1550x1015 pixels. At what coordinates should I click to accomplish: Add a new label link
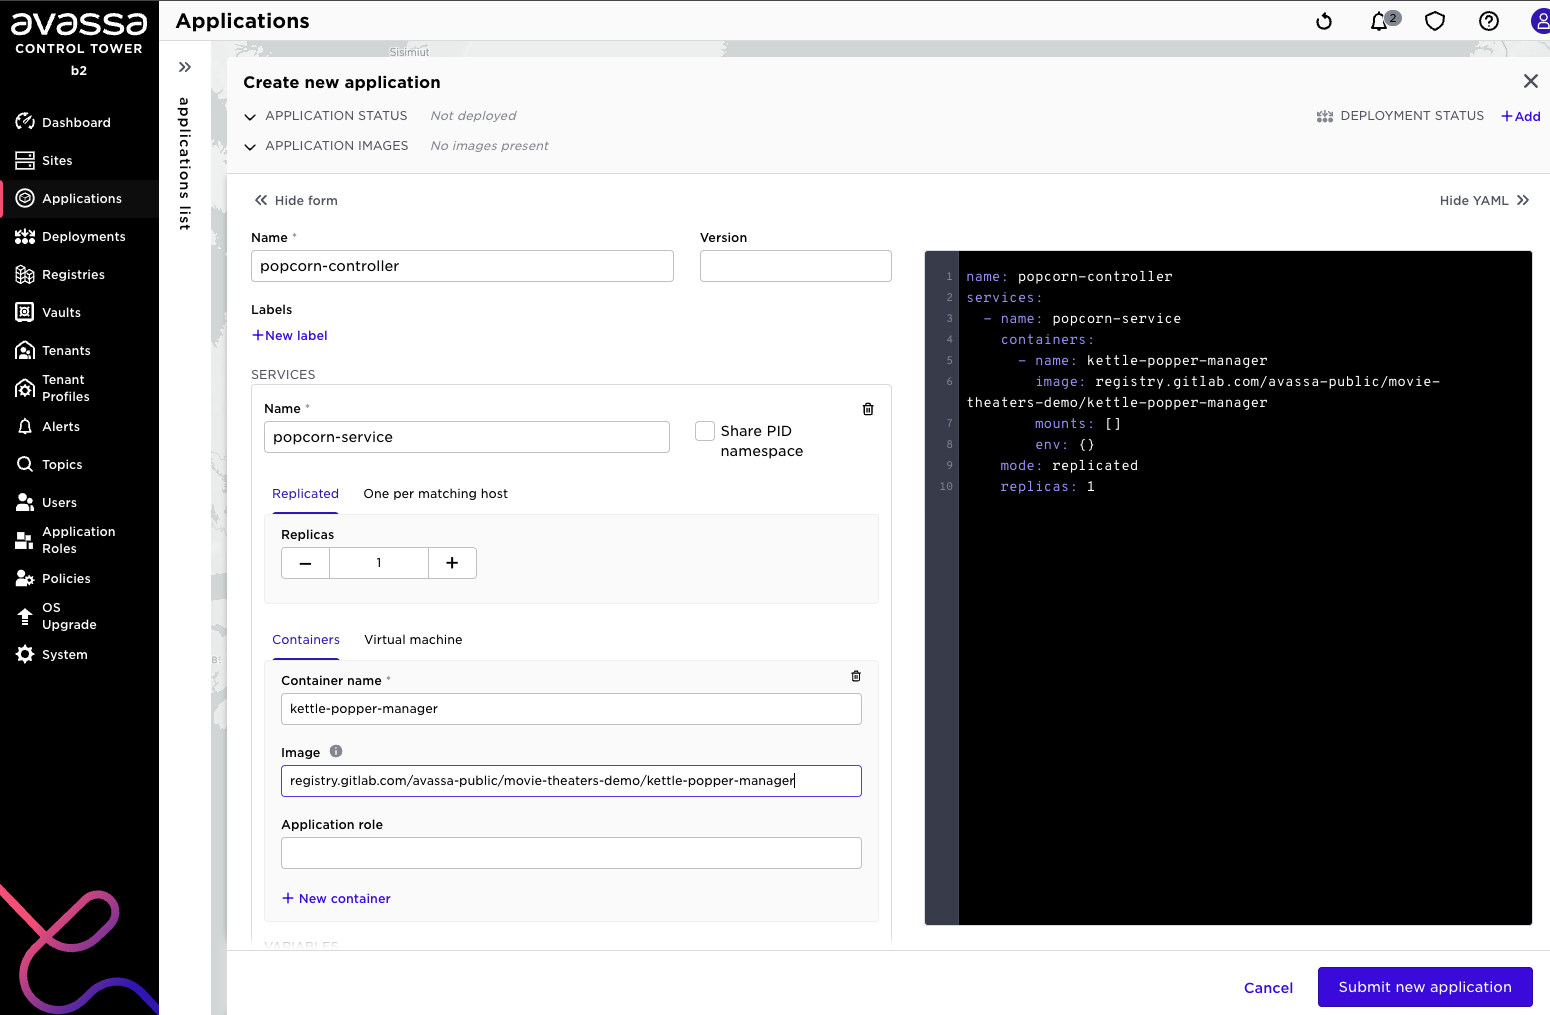[290, 336]
